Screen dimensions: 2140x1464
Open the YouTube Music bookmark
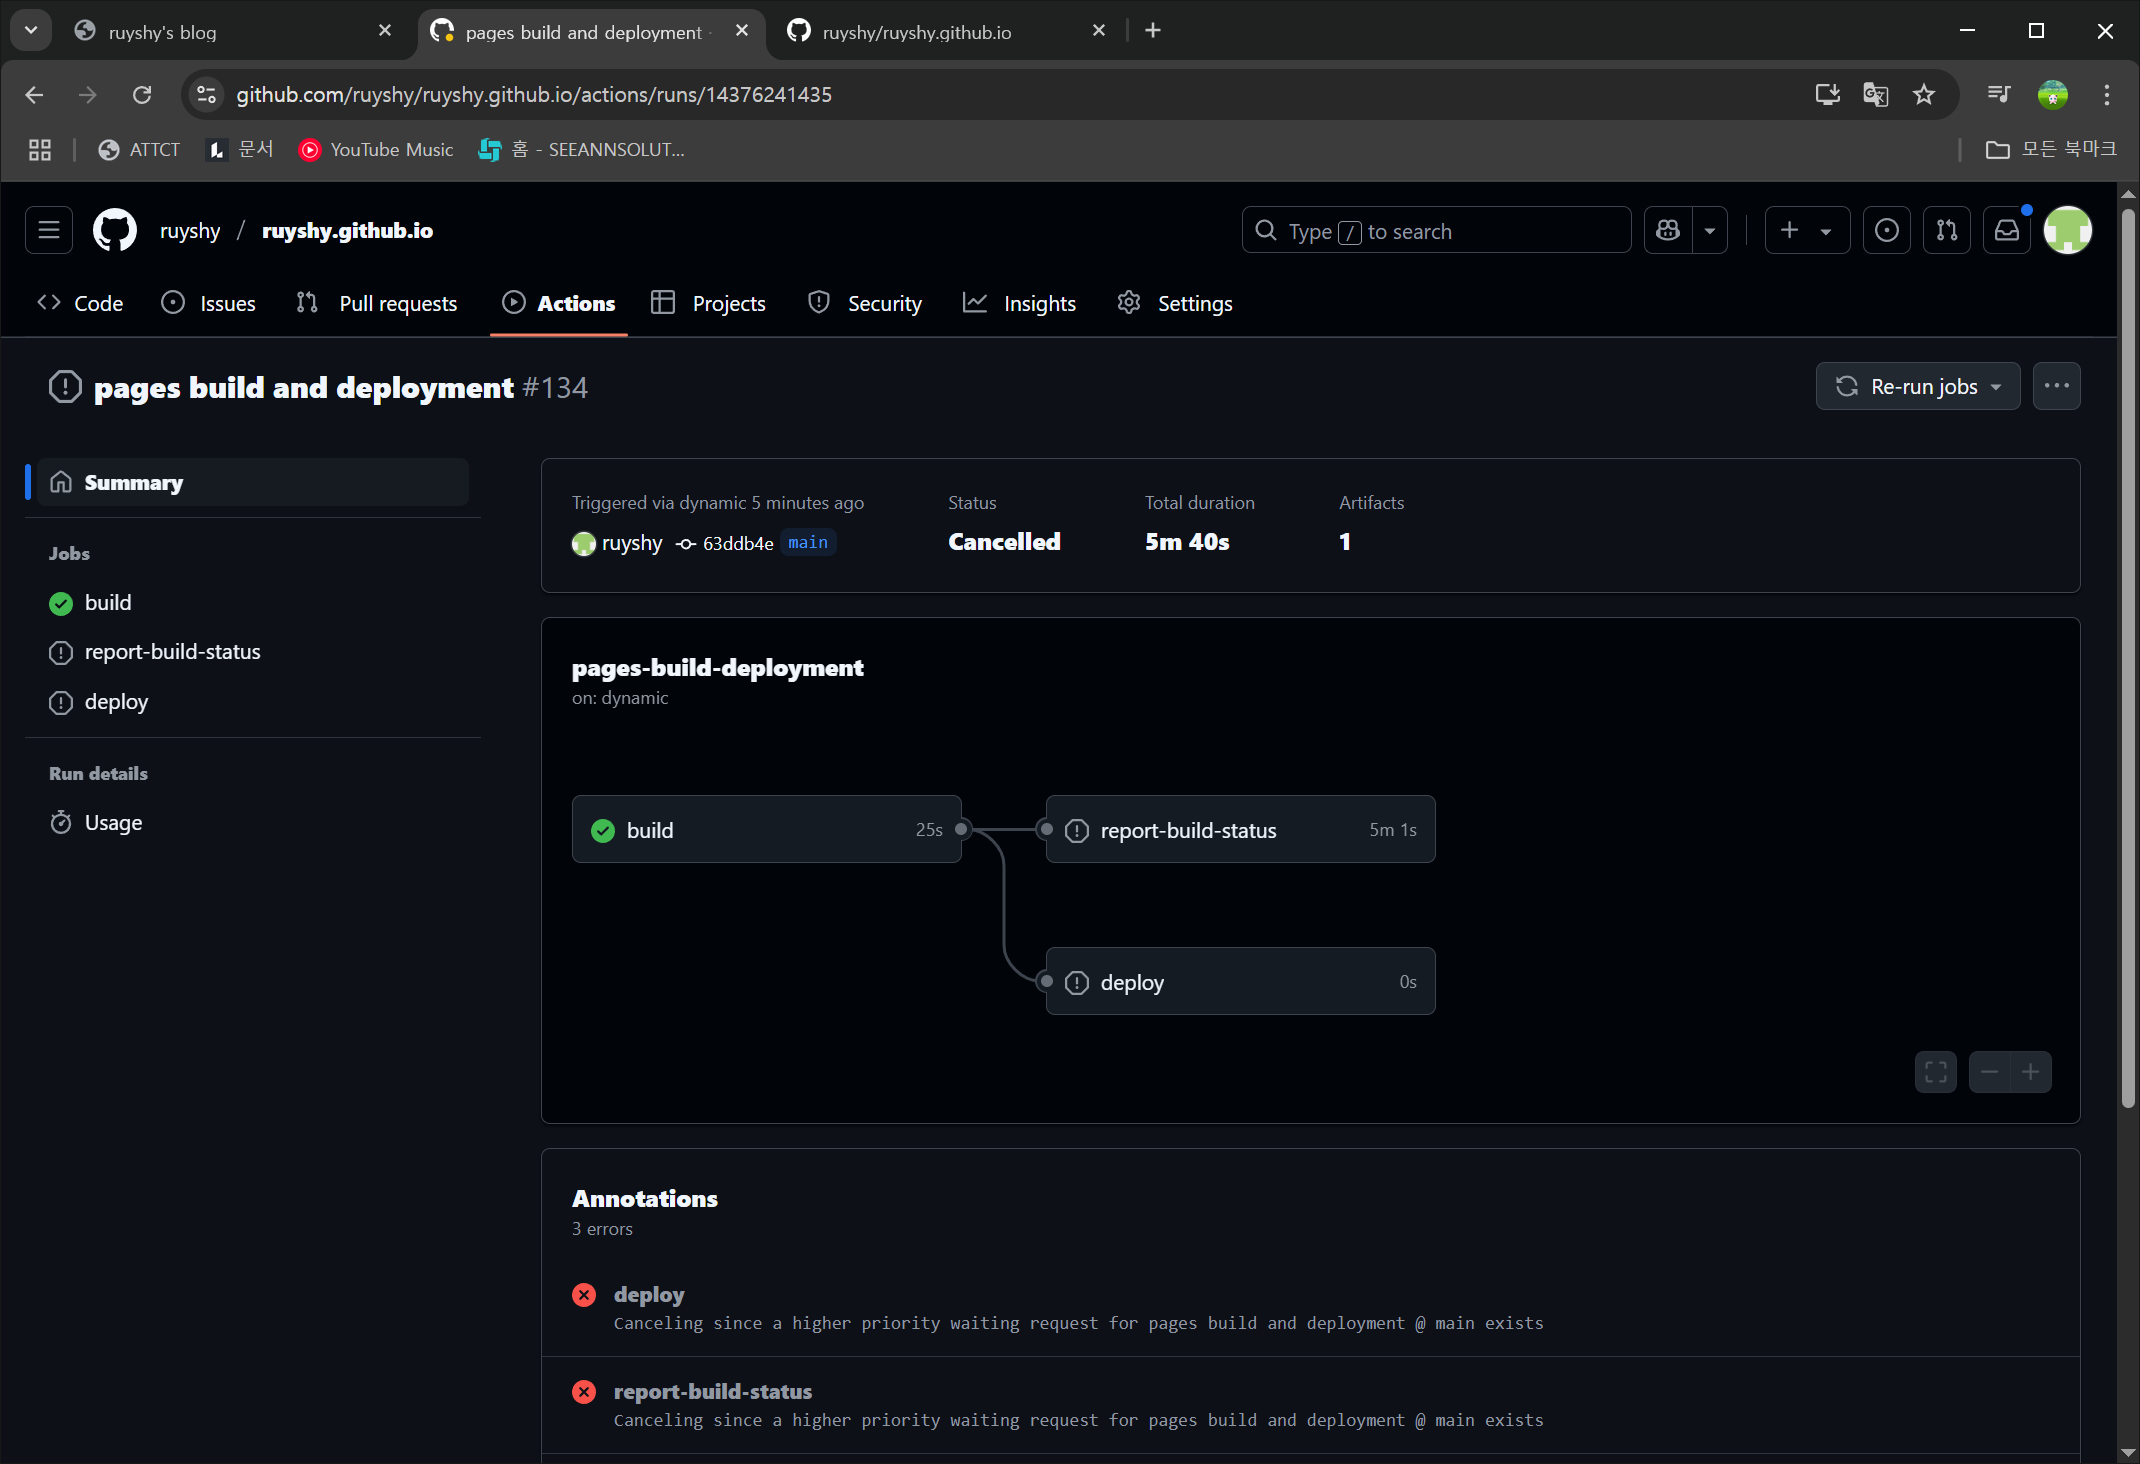tap(376, 149)
